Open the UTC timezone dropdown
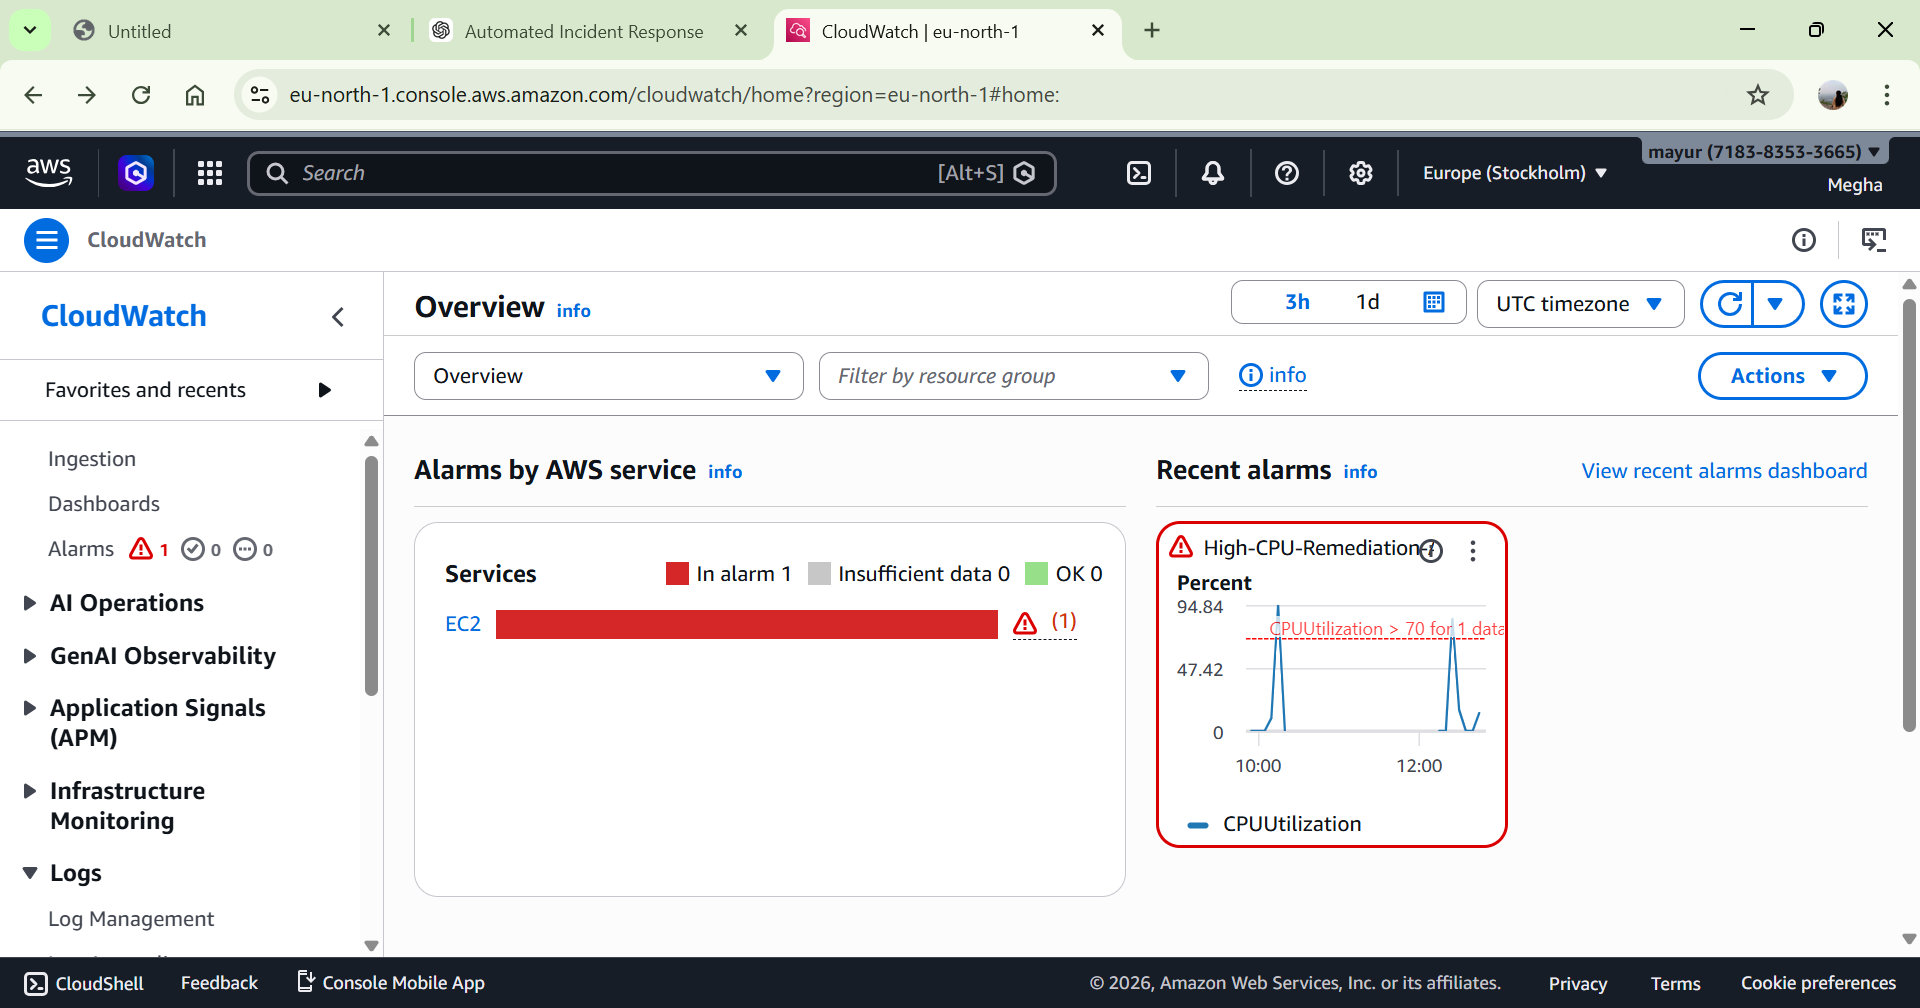 tap(1581, 304)
